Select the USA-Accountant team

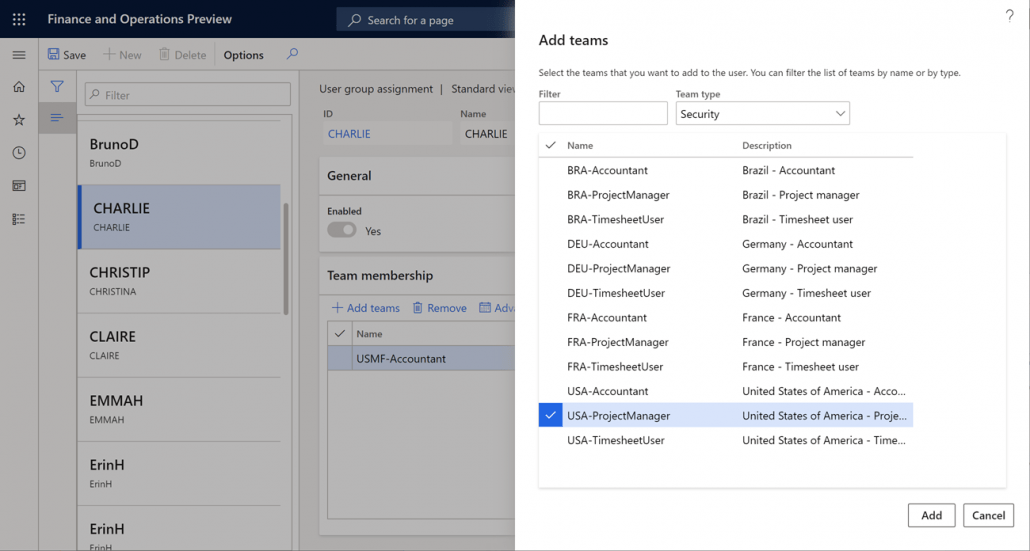pyautogui.click(x=726, y=391)
